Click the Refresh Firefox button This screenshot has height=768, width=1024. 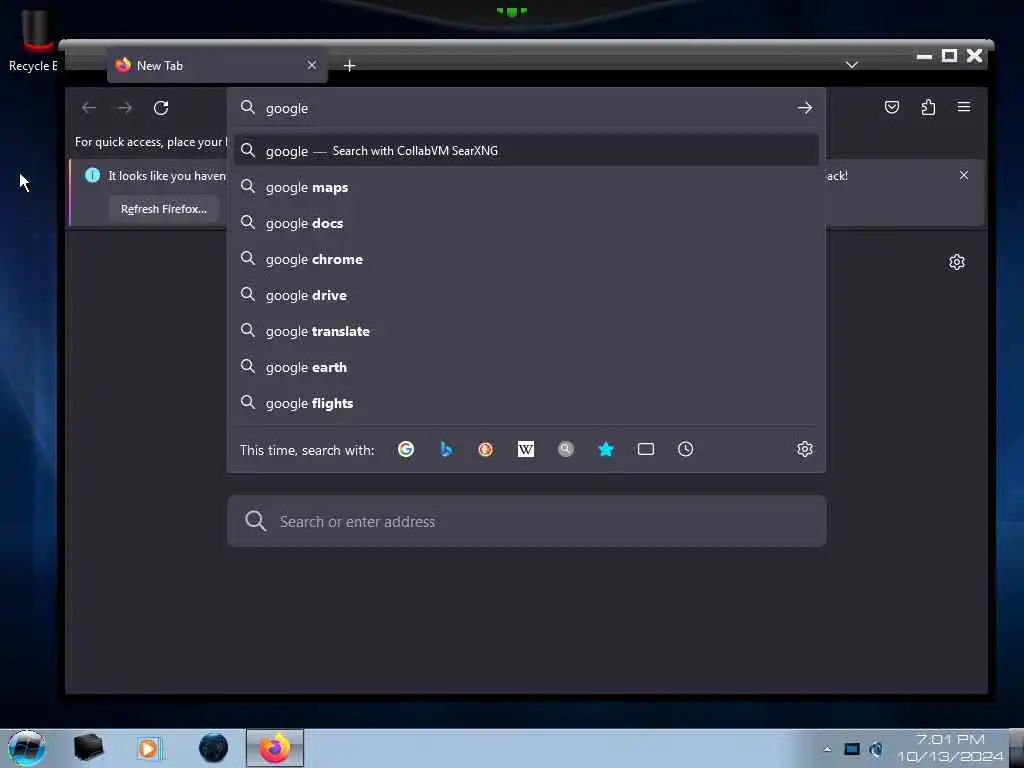164,209
